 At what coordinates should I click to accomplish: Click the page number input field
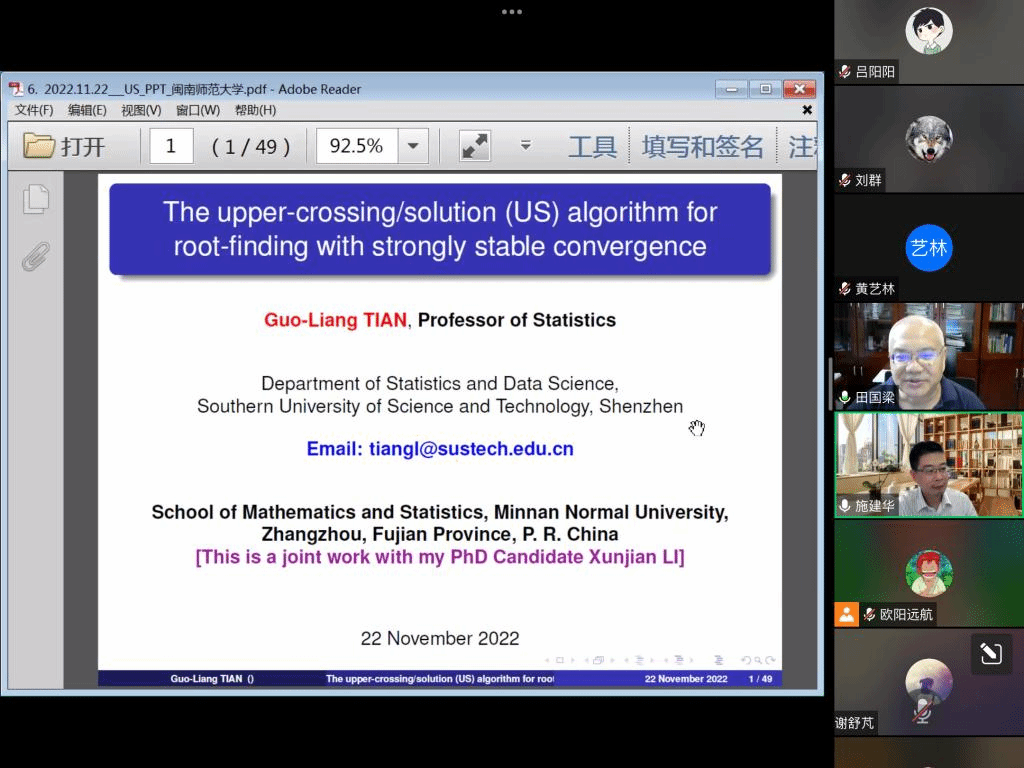coord(171,146)
